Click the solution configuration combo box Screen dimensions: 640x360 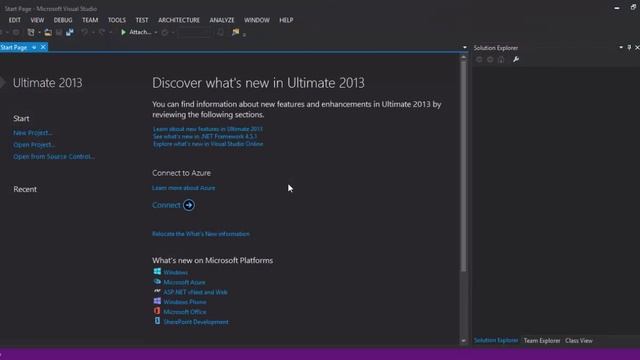pyautogui.click(x=194, y=32)
